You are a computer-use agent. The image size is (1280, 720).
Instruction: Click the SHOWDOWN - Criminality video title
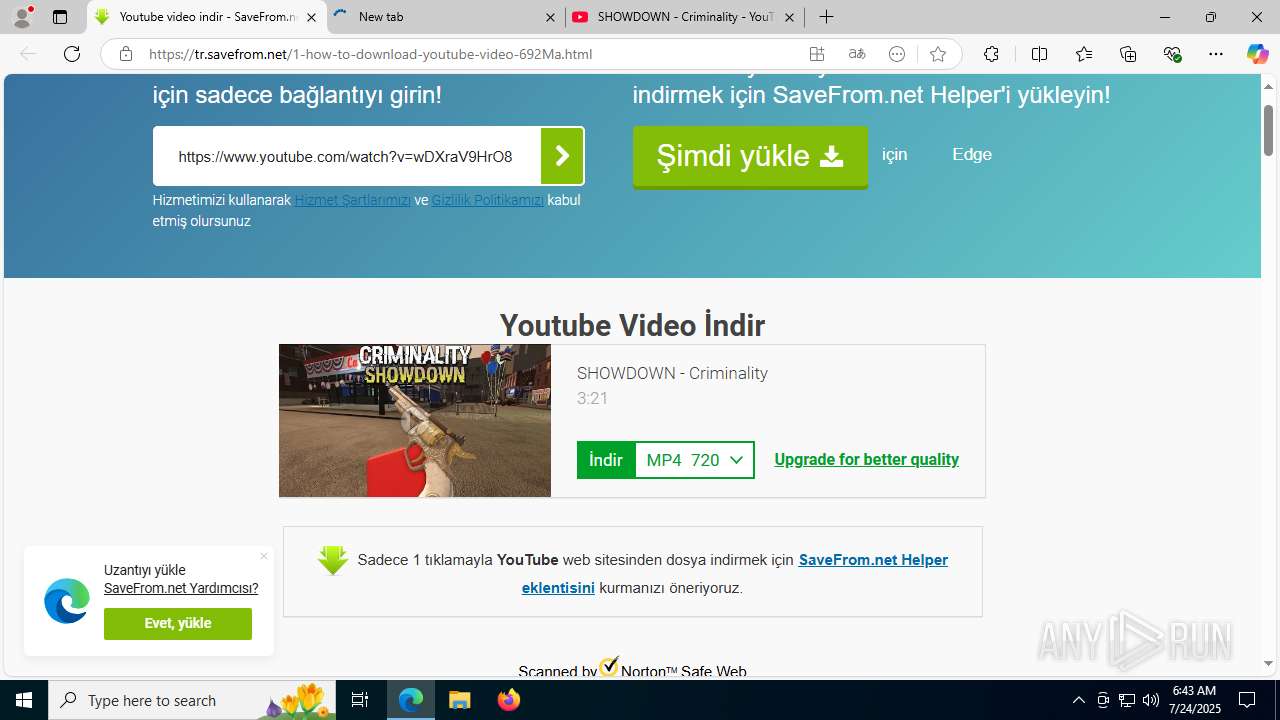click(x=672, y=373)
